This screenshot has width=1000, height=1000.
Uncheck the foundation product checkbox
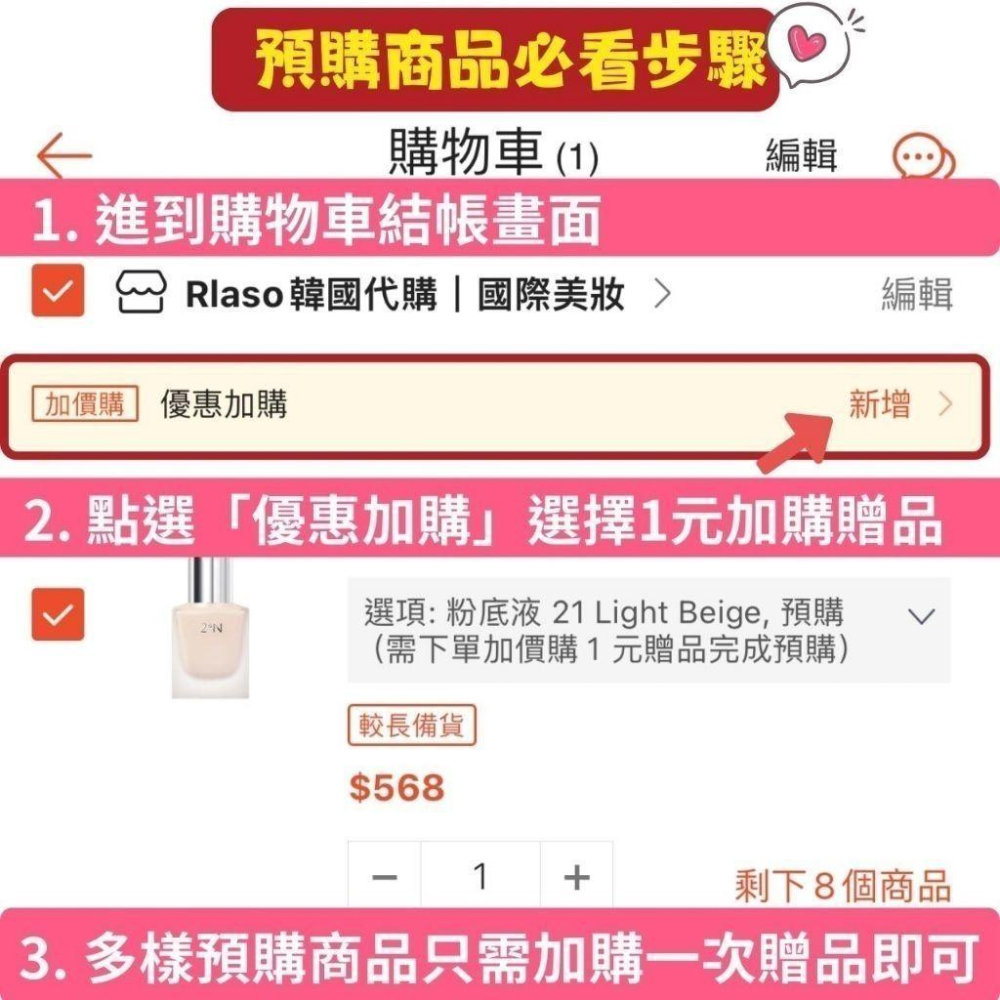point(58,614)
